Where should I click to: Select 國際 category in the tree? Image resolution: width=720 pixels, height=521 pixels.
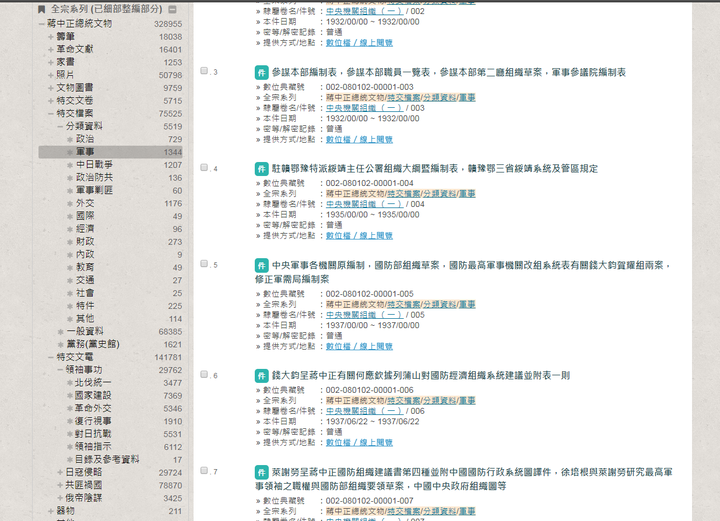pos(85,216)
